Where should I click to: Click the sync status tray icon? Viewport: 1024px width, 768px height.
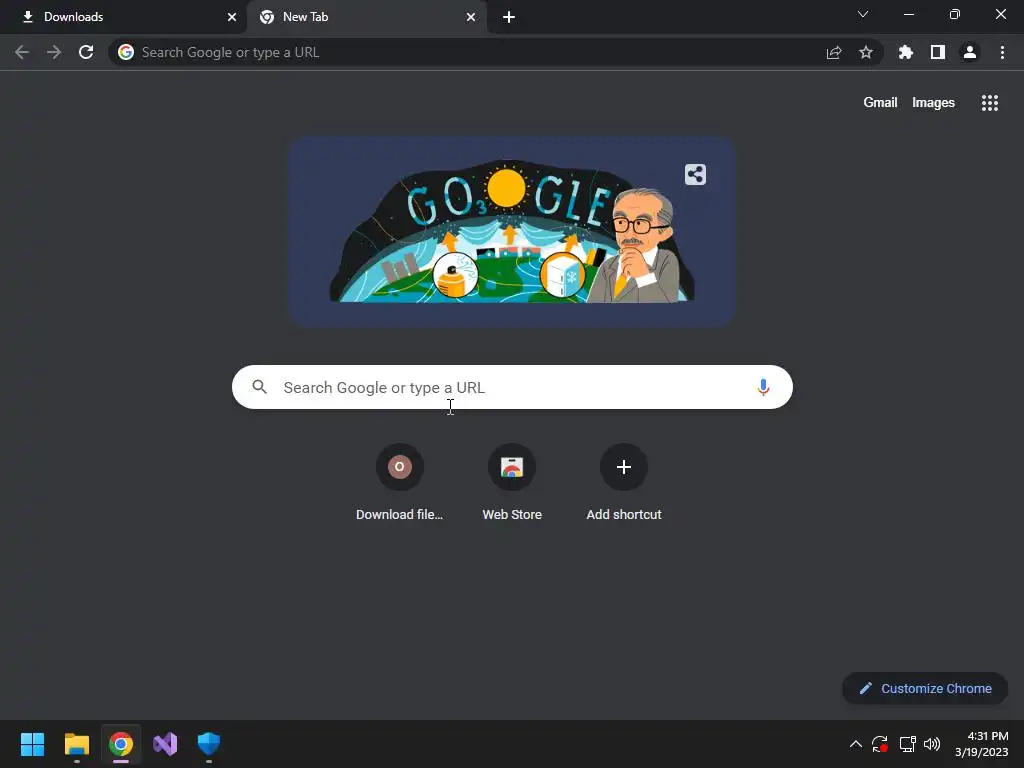coord(880,744)
